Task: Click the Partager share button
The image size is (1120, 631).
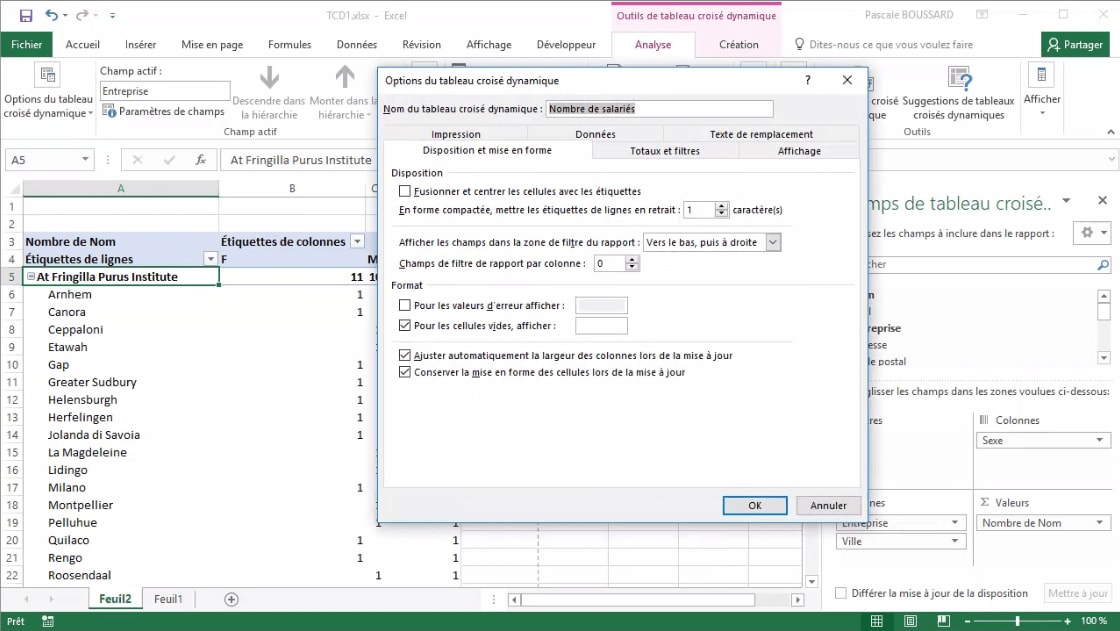Action: point(1075,44)
